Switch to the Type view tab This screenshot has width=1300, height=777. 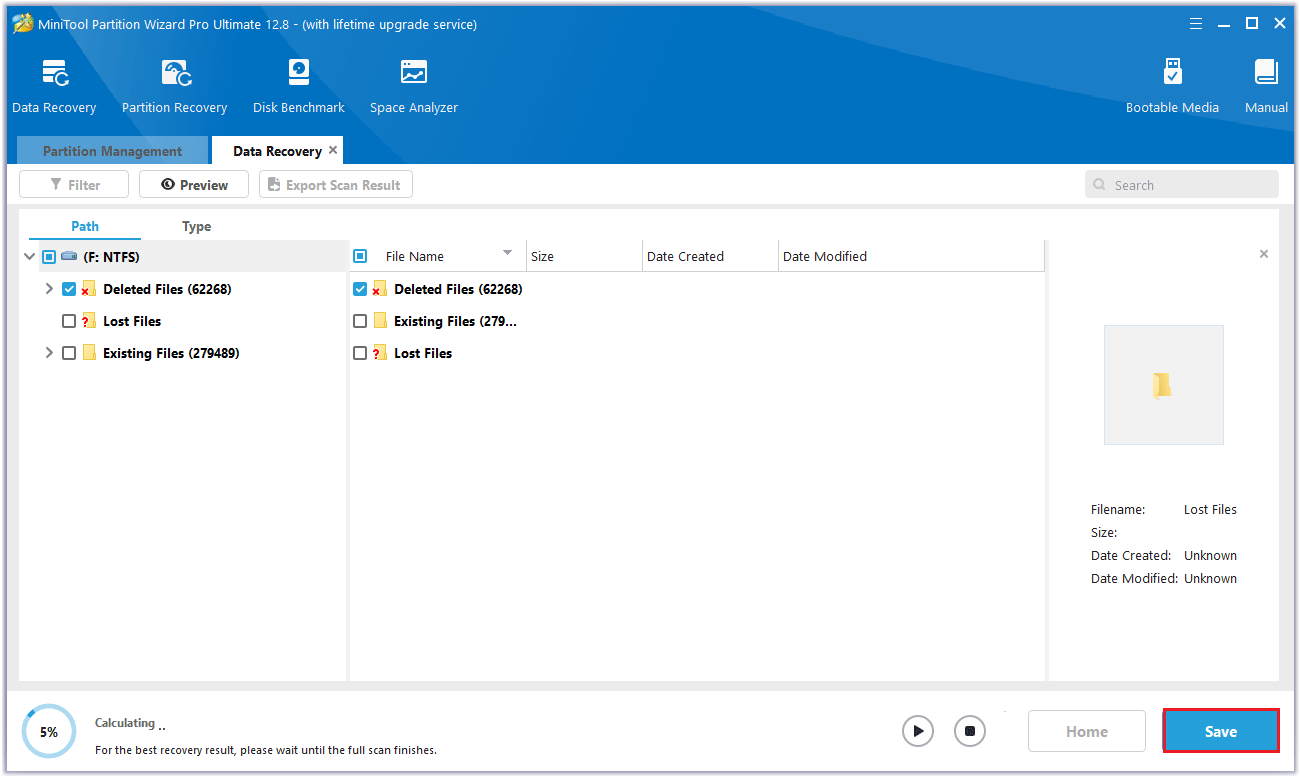[x=196, y=226]
